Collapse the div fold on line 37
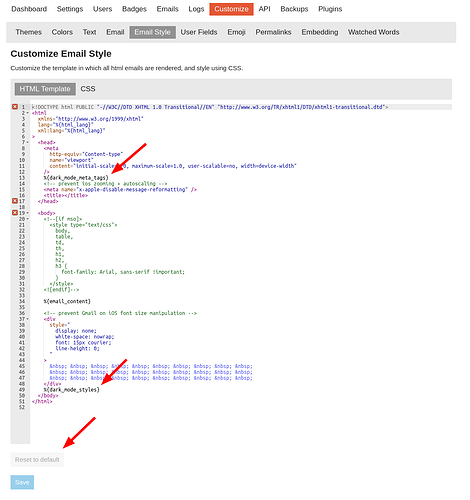Screen dimensions: 470x500 (x=28, y=319)
